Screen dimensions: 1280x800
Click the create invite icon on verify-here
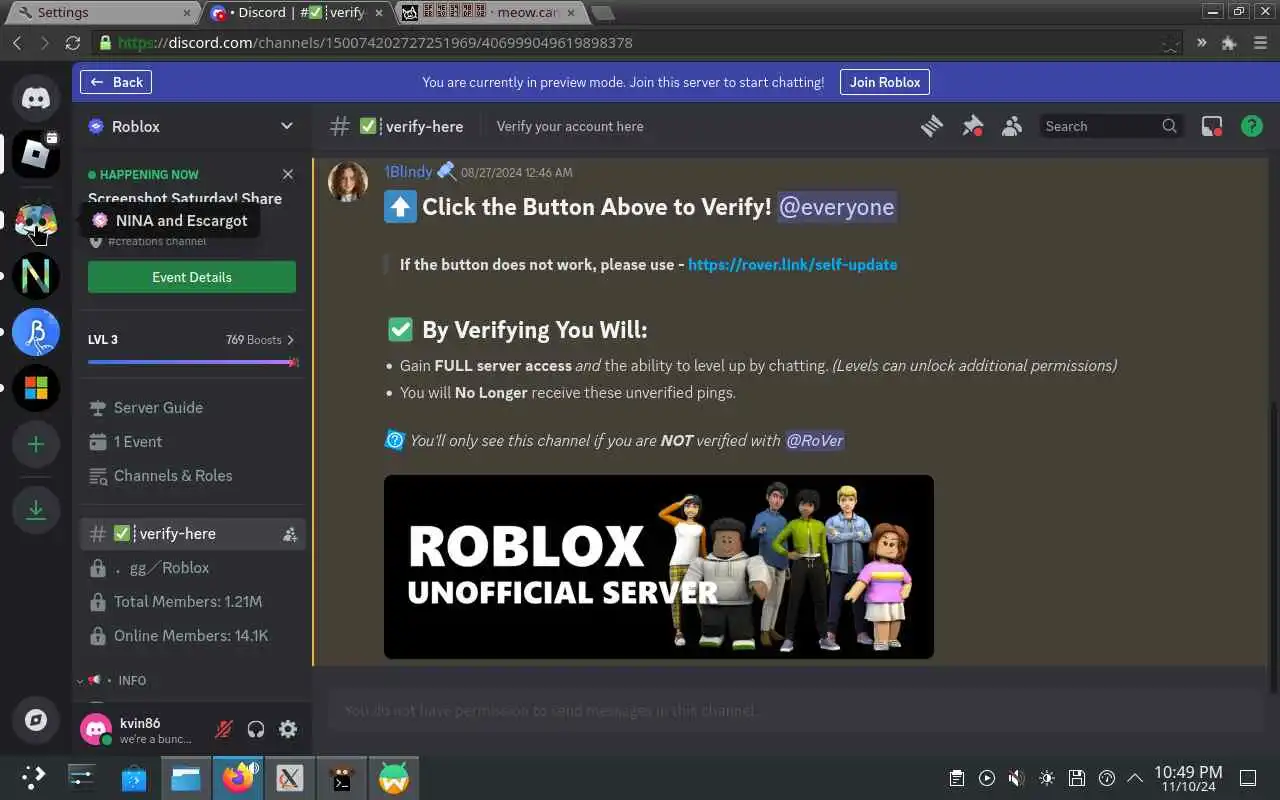point(290,534)
